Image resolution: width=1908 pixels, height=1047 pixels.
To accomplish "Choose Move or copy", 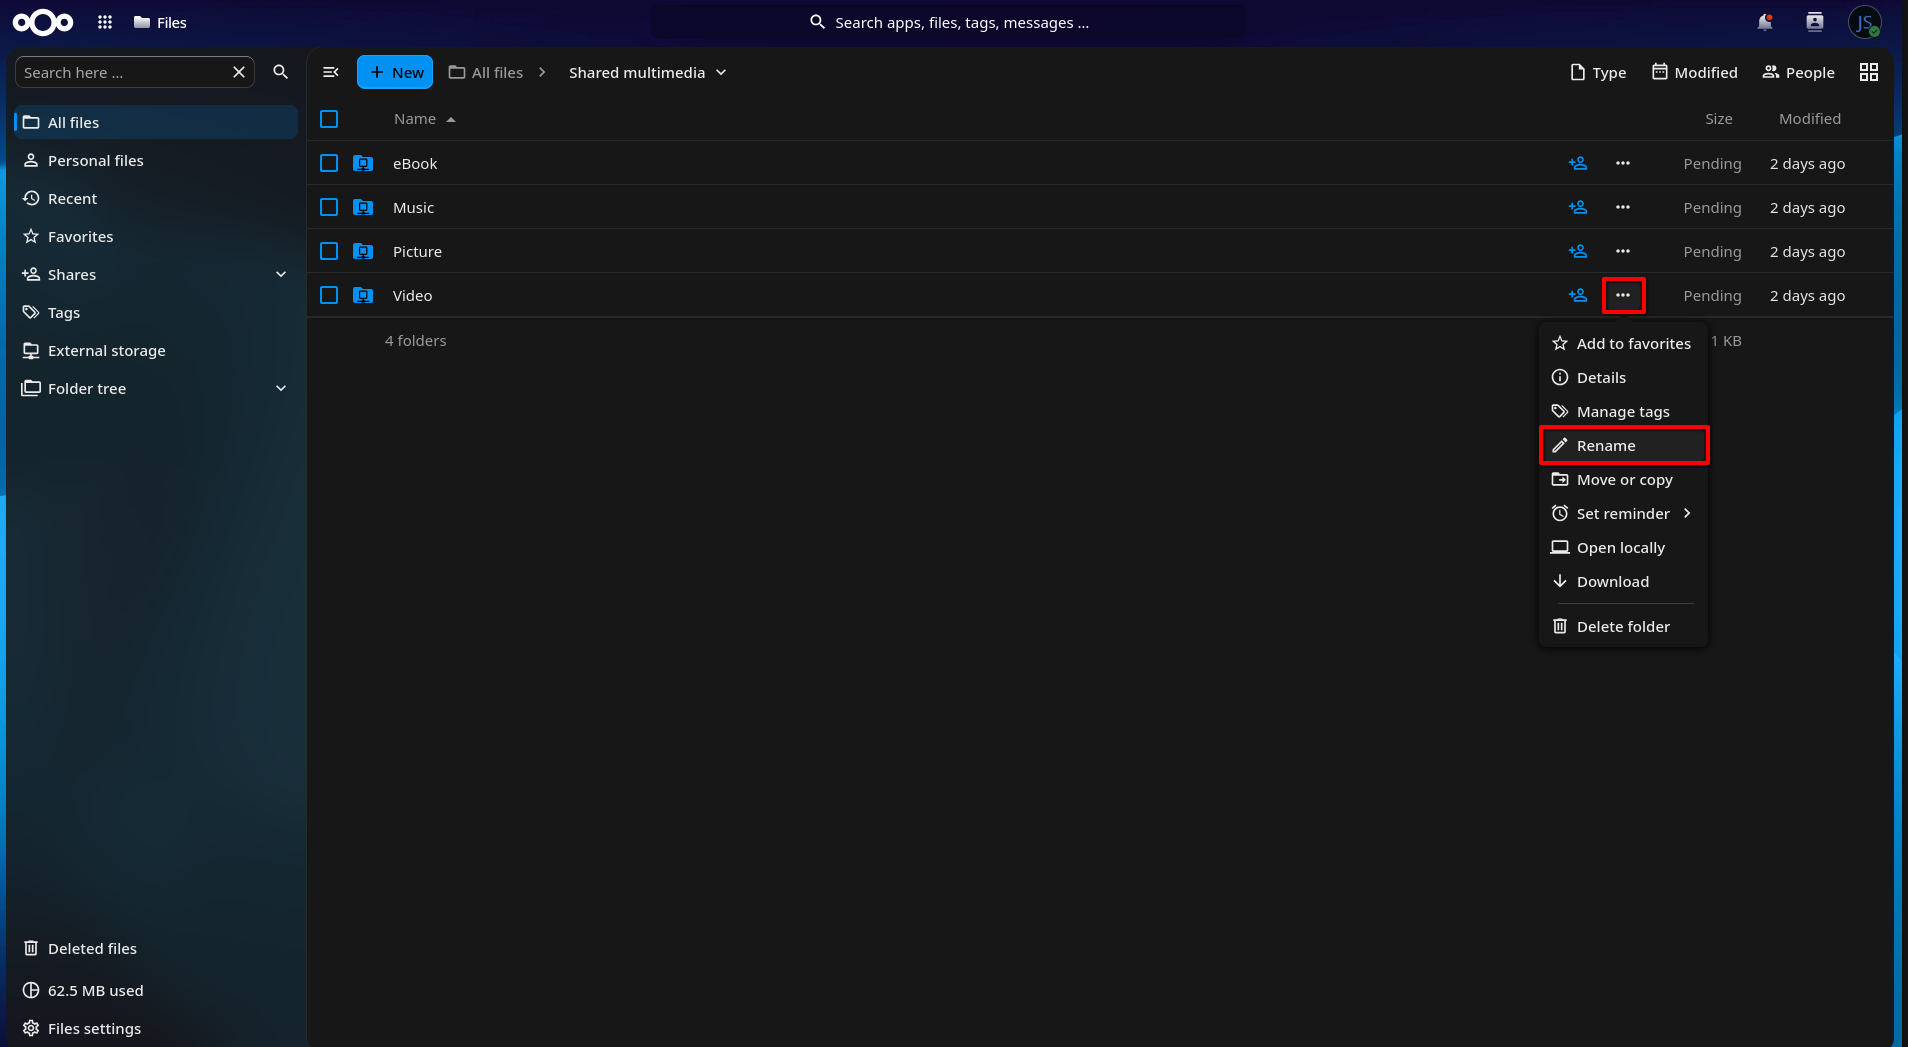I will point(1623,479).
